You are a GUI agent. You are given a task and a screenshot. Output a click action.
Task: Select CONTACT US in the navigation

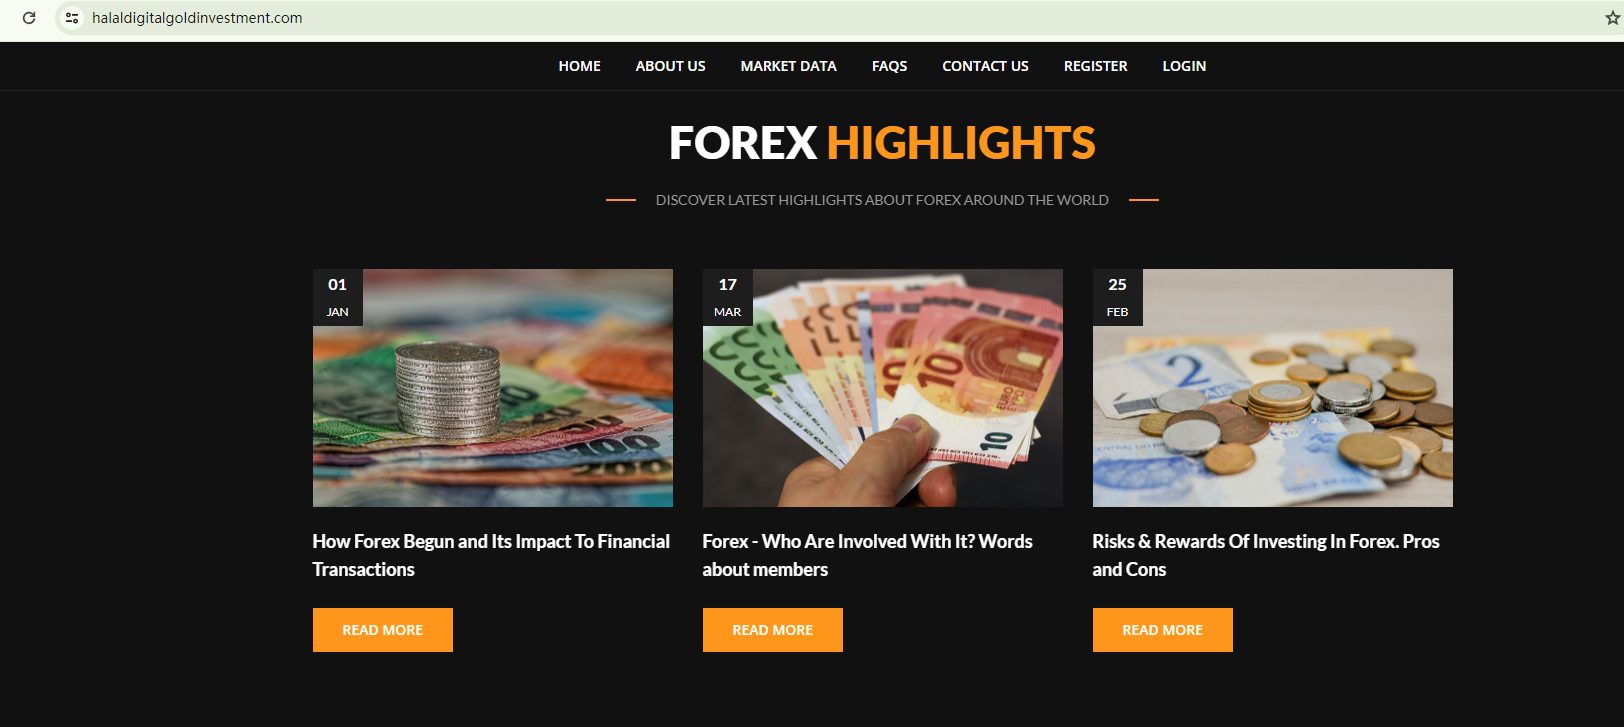tap(985, 66)
